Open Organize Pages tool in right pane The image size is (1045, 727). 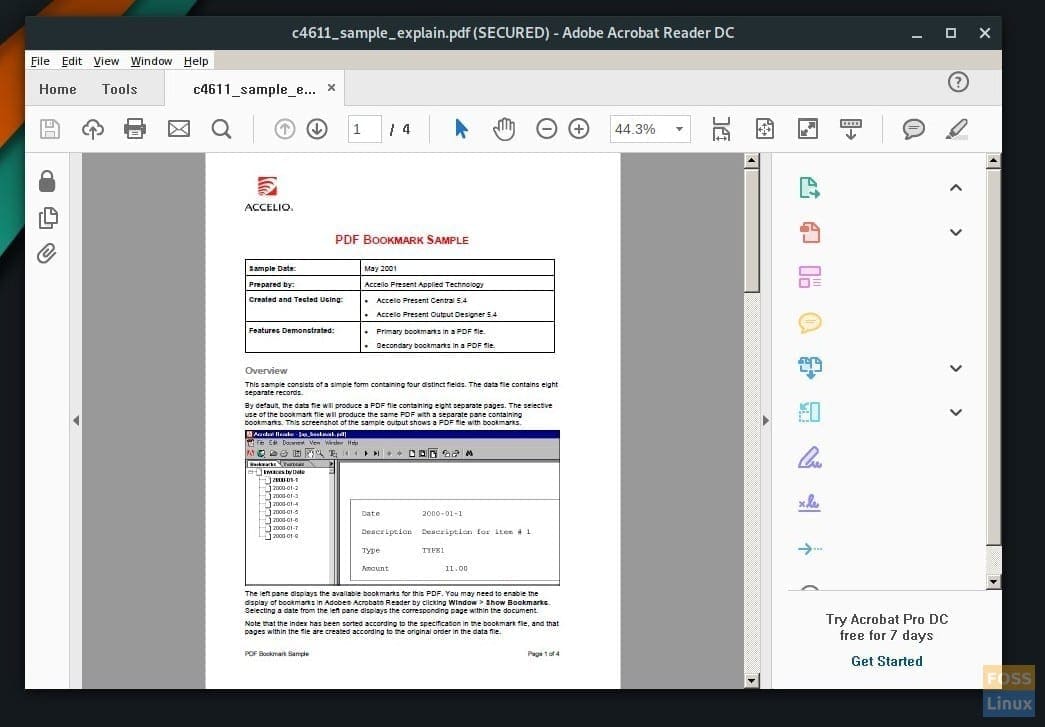point(810,412)
